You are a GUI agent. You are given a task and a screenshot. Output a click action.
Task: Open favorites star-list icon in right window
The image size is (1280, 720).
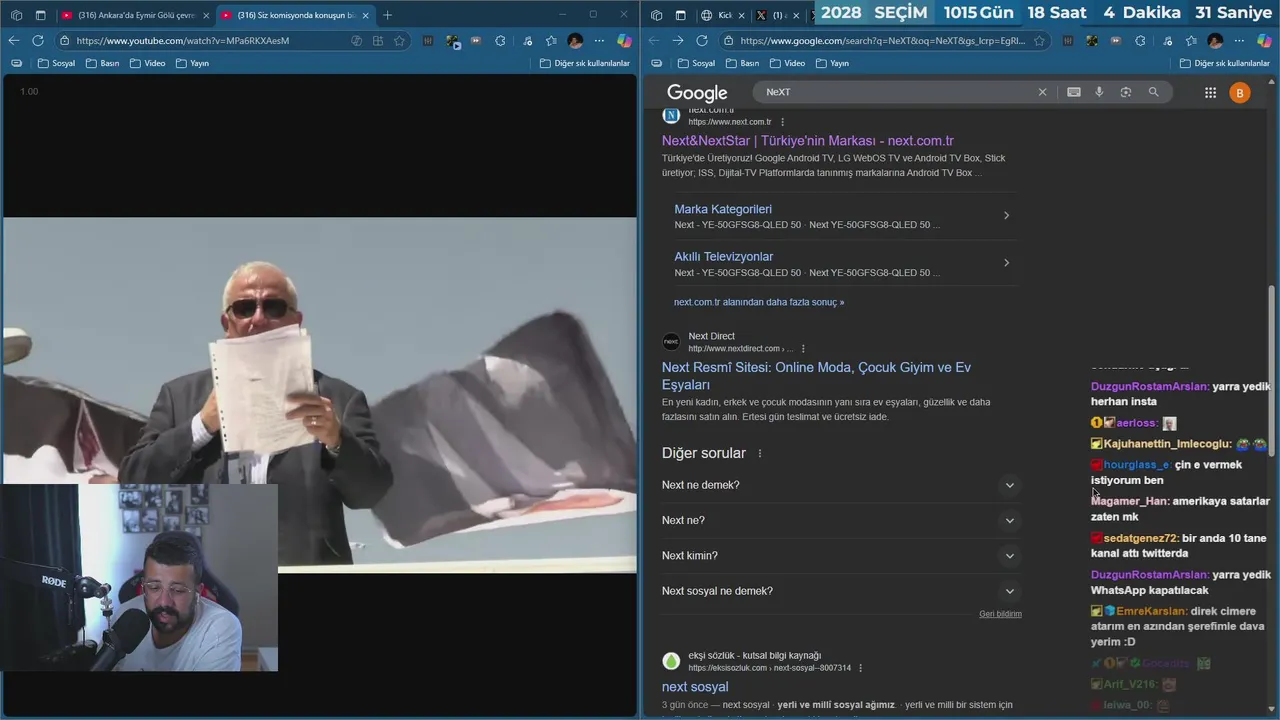1191,41
